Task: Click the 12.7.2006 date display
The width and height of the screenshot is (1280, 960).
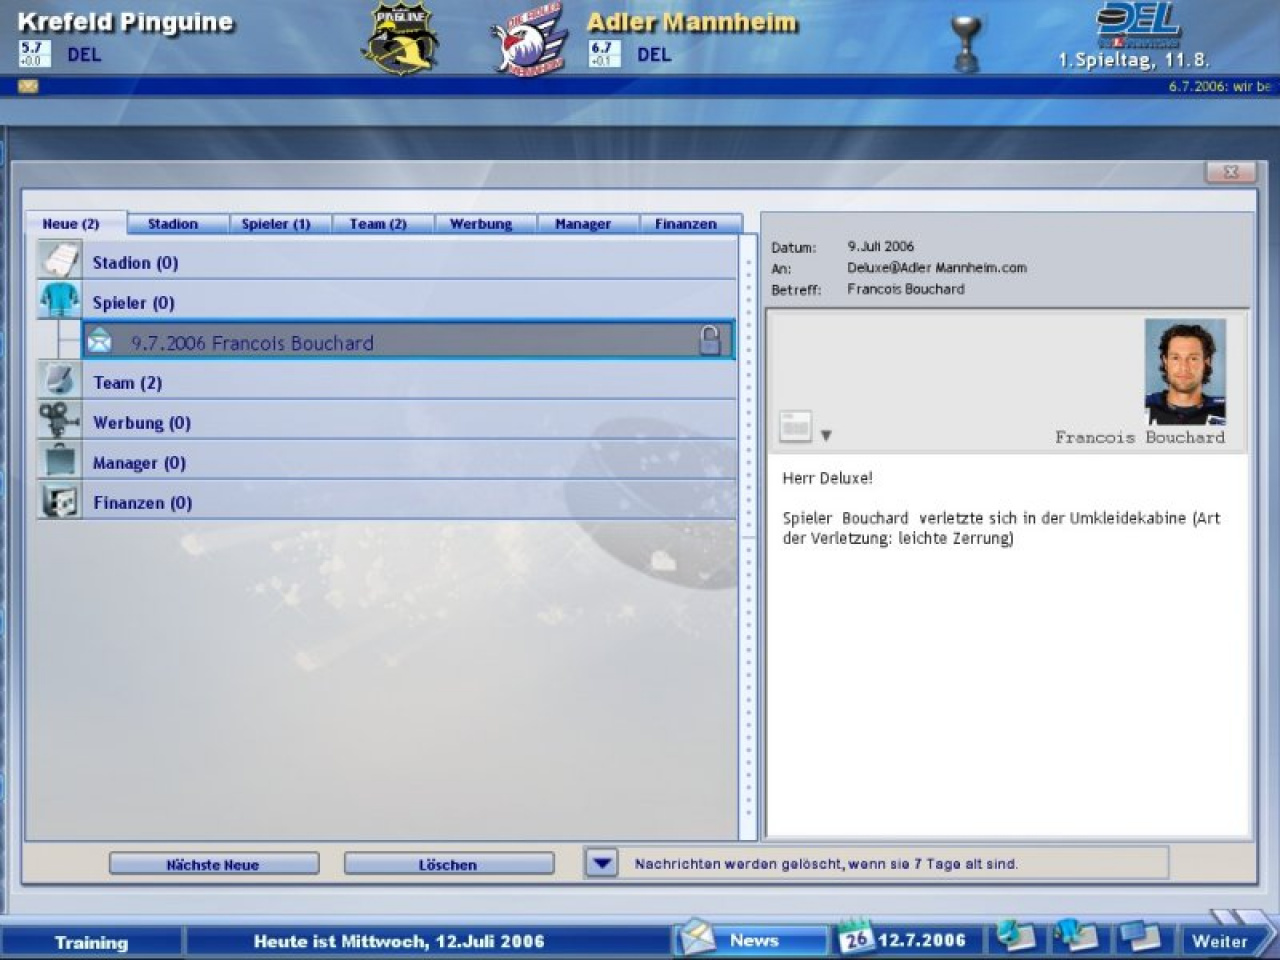Action: pos(921,939)
